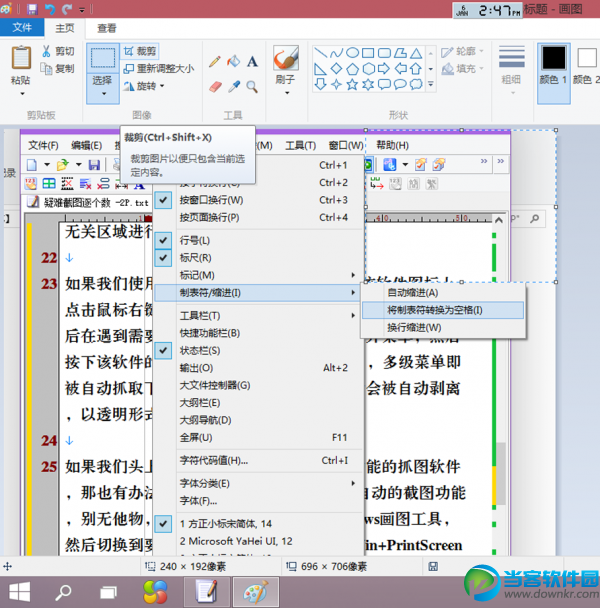Screen dimensions: 600x608
Task: Open the Windows Start button
Action: click(19, 592)
